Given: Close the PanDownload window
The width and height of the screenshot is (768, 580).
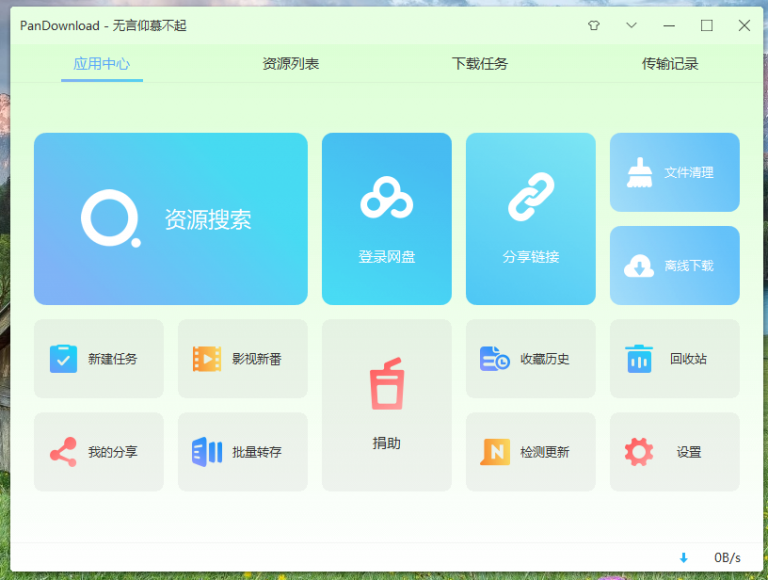Looking at the screenshot, I should (744, 25).
